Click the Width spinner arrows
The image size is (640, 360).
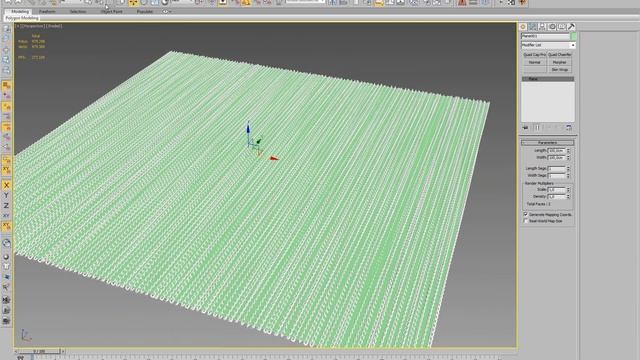(568, 158)
